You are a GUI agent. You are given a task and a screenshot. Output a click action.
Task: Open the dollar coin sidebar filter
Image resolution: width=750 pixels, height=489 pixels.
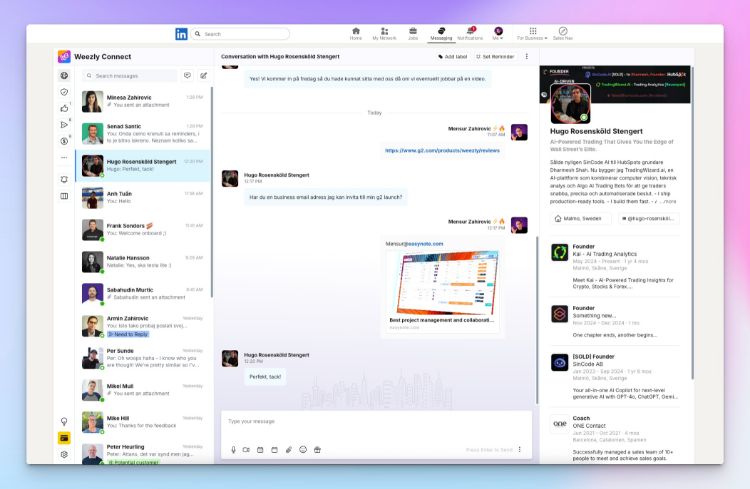[64, 141]
